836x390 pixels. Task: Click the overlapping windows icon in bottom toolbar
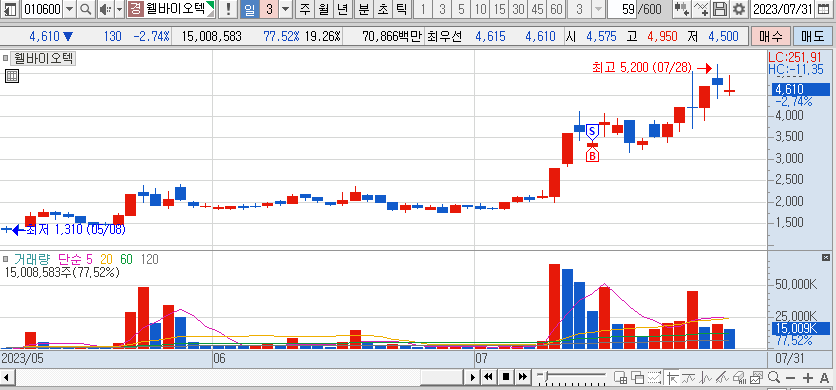point(638,378)
